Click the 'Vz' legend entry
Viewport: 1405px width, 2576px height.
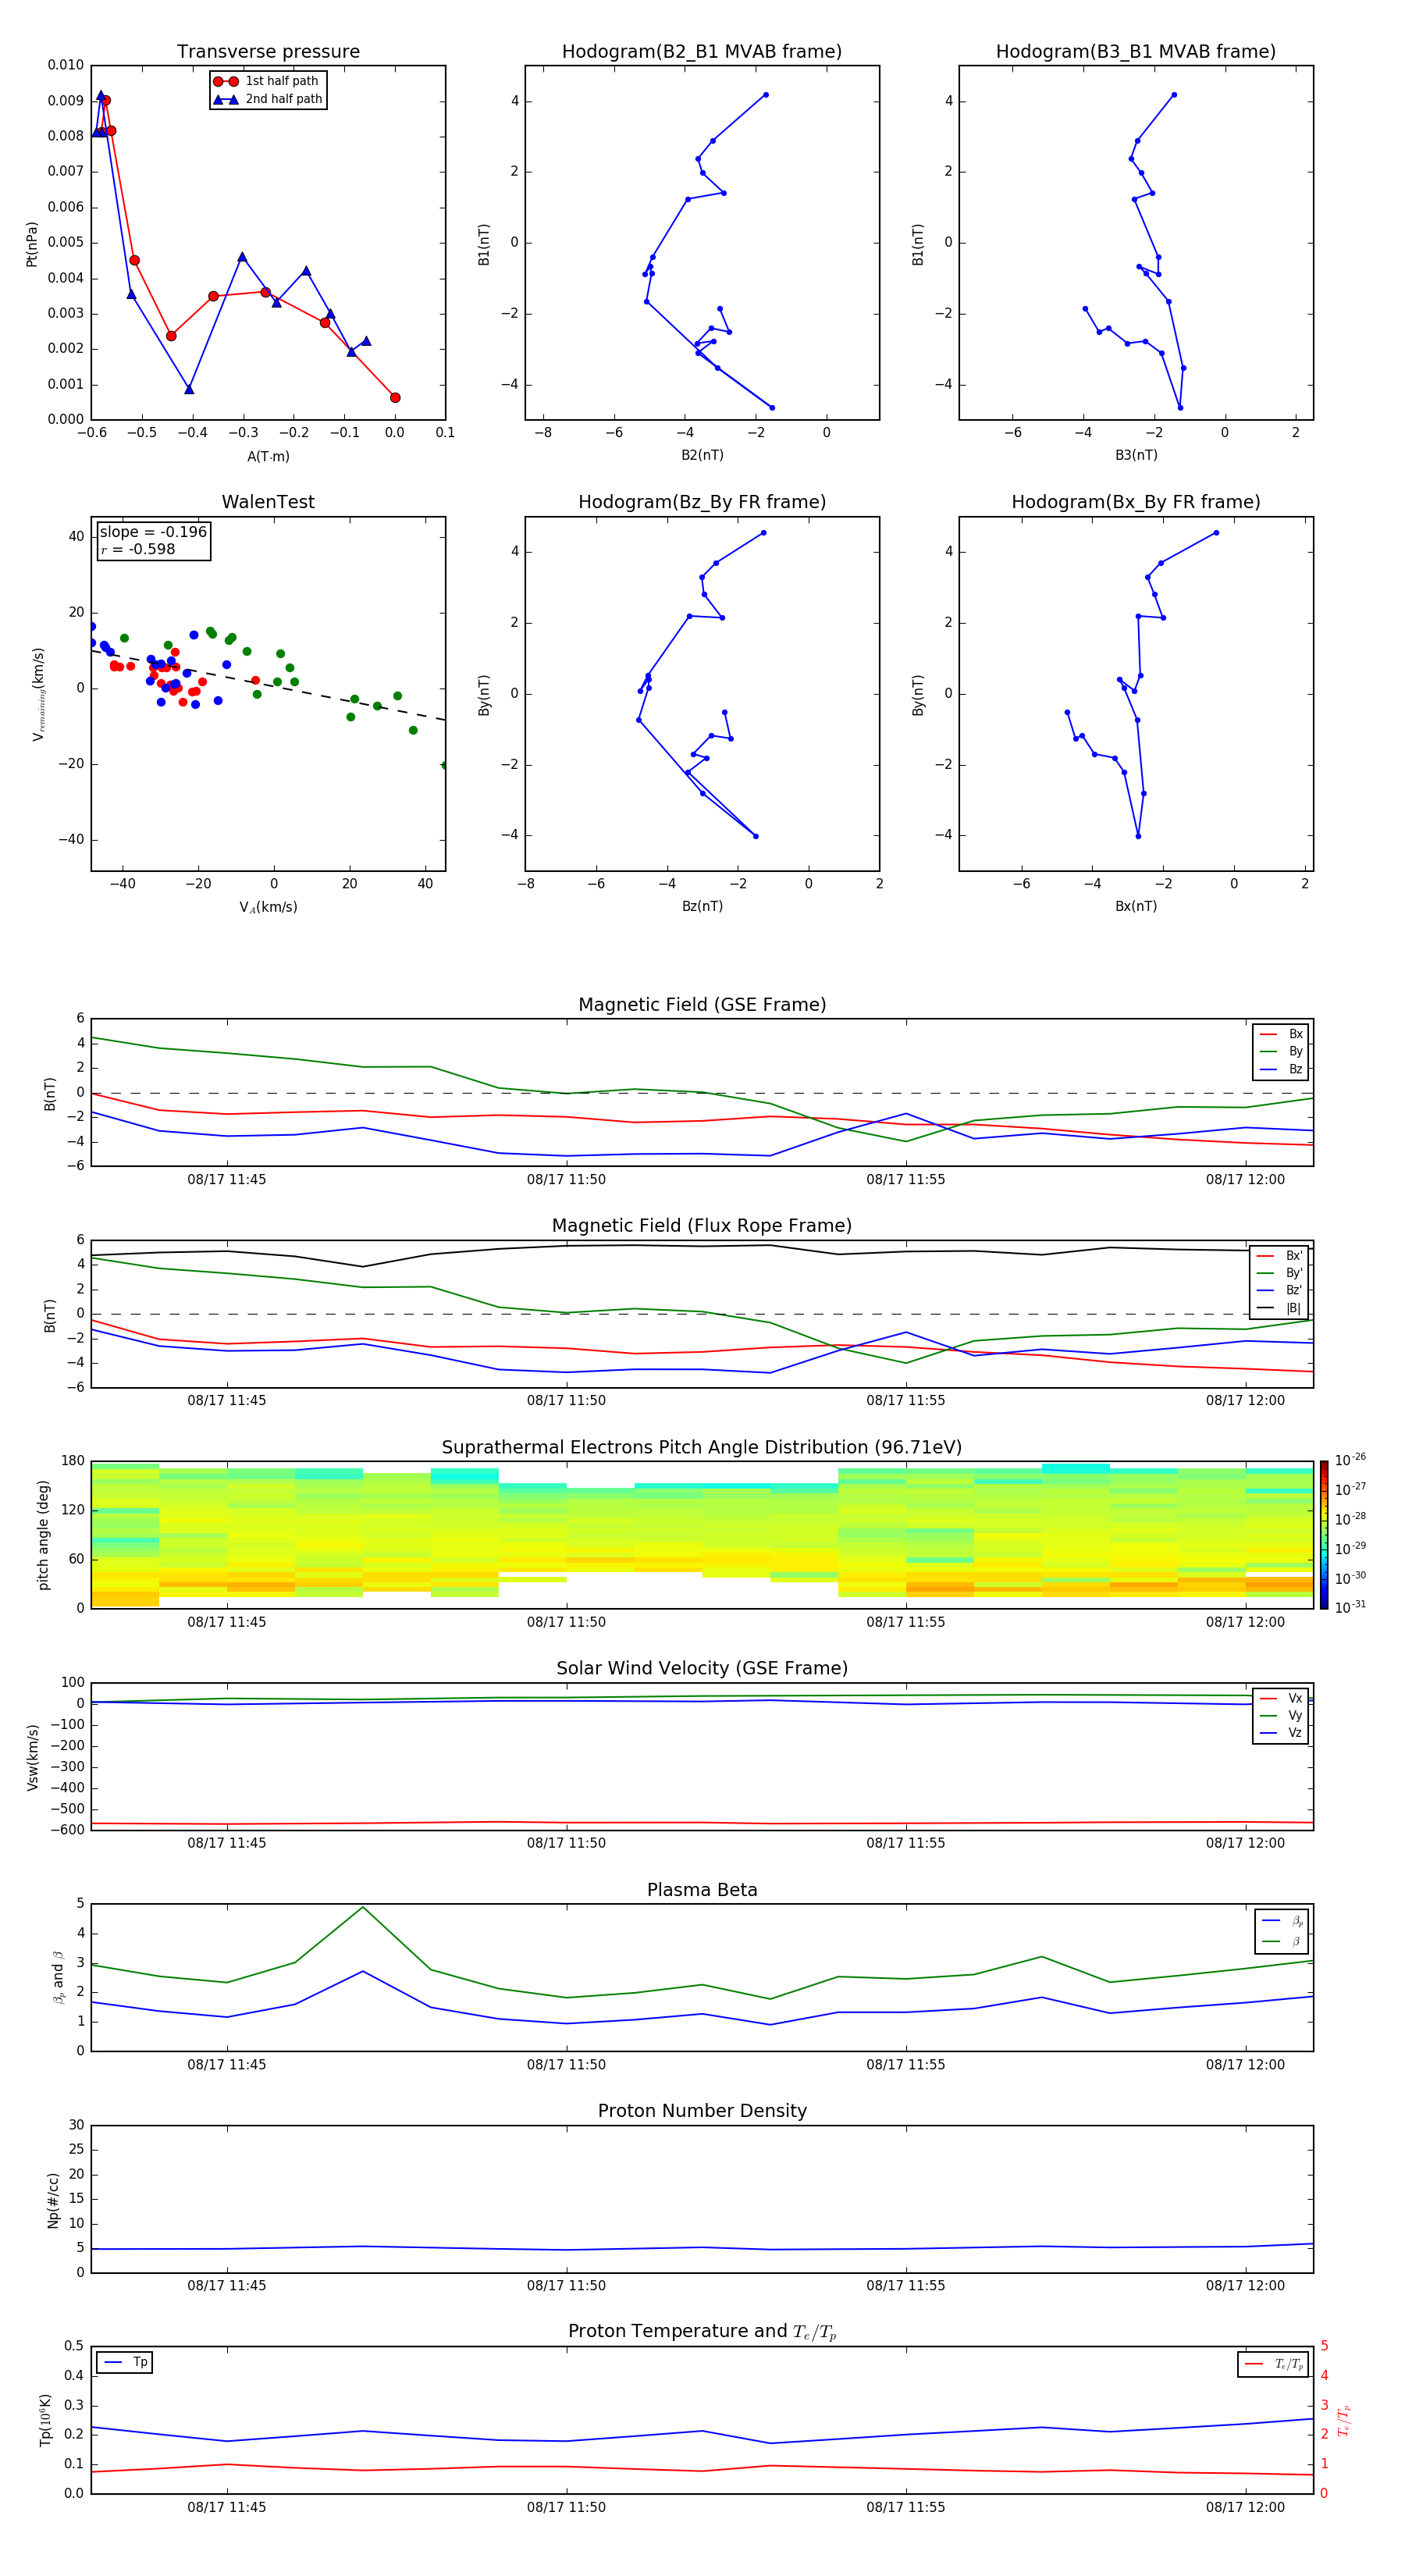tap(1281, 1733)
